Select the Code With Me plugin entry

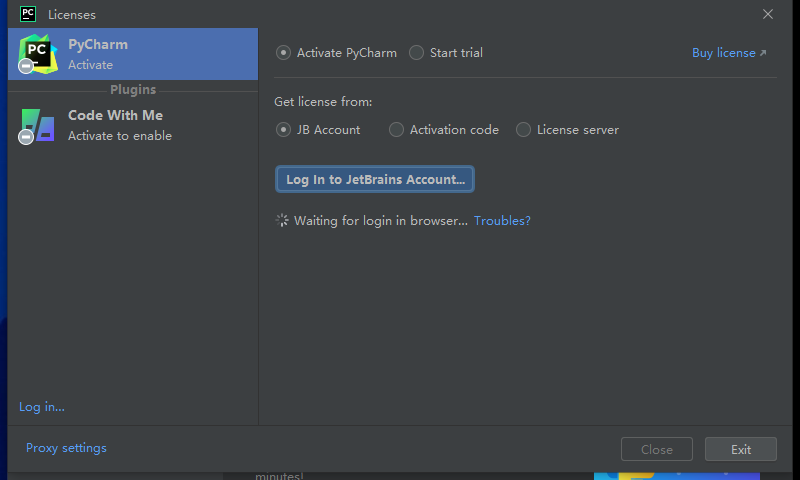point(133,125)
